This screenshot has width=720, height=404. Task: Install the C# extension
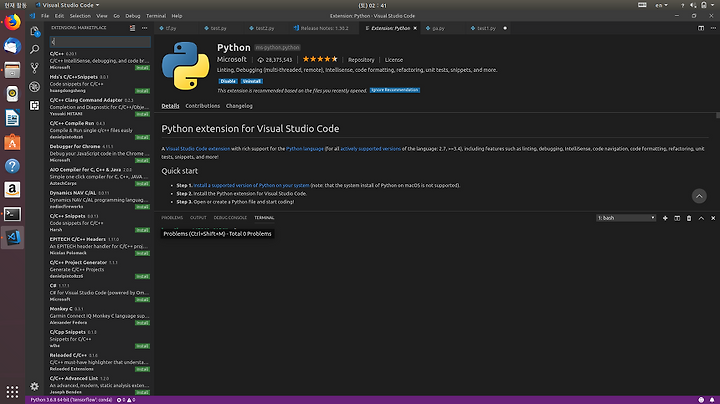142,299
